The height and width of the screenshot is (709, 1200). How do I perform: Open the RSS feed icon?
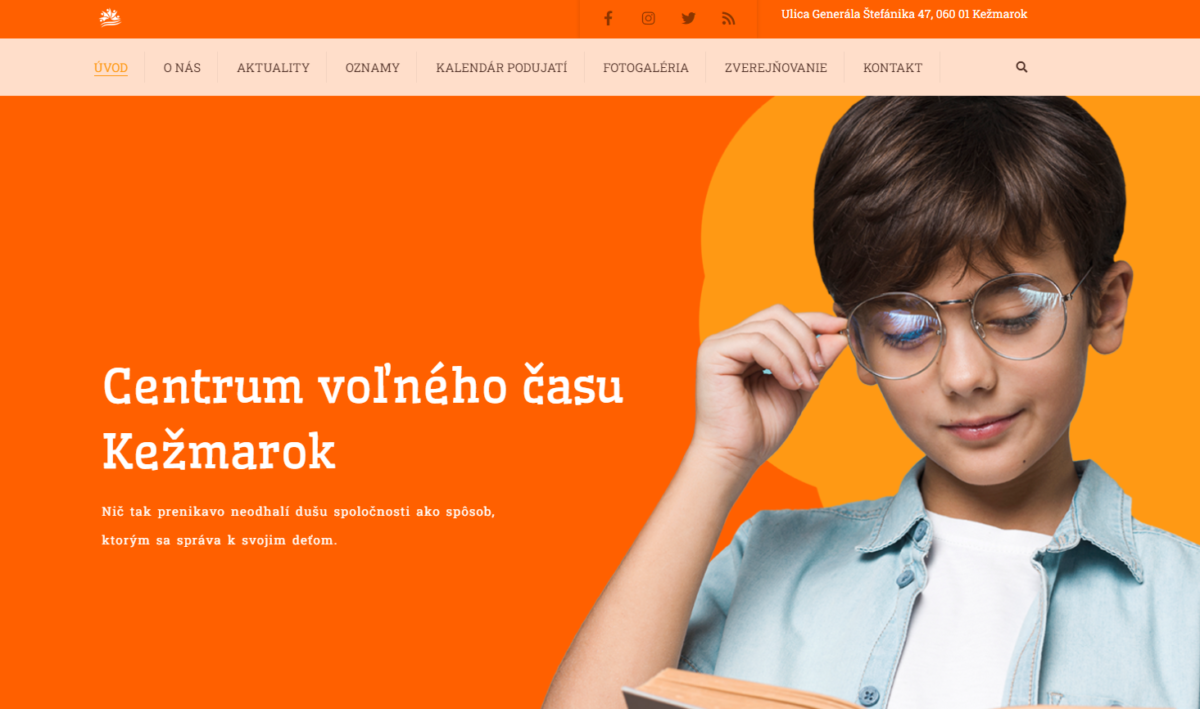728,18
